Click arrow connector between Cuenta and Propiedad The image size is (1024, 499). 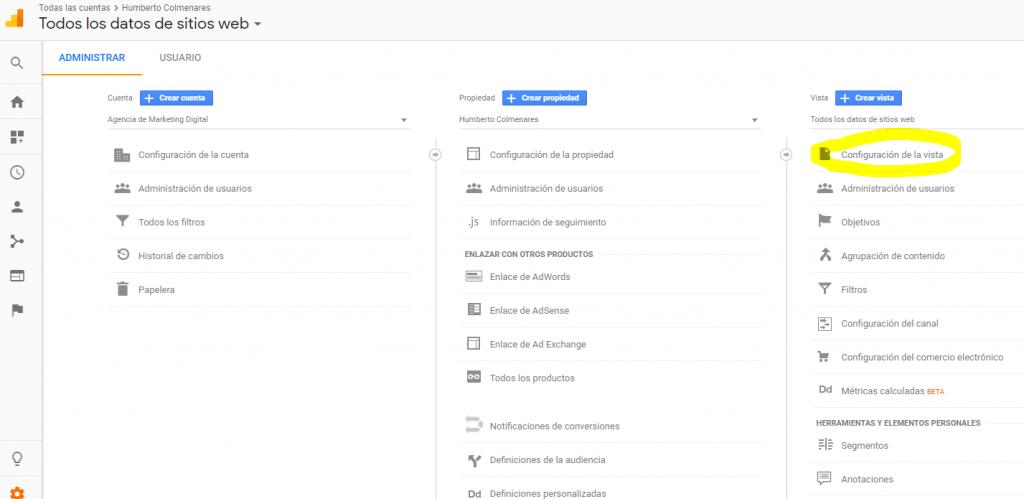pyautogui.click(x=435, y=155)
